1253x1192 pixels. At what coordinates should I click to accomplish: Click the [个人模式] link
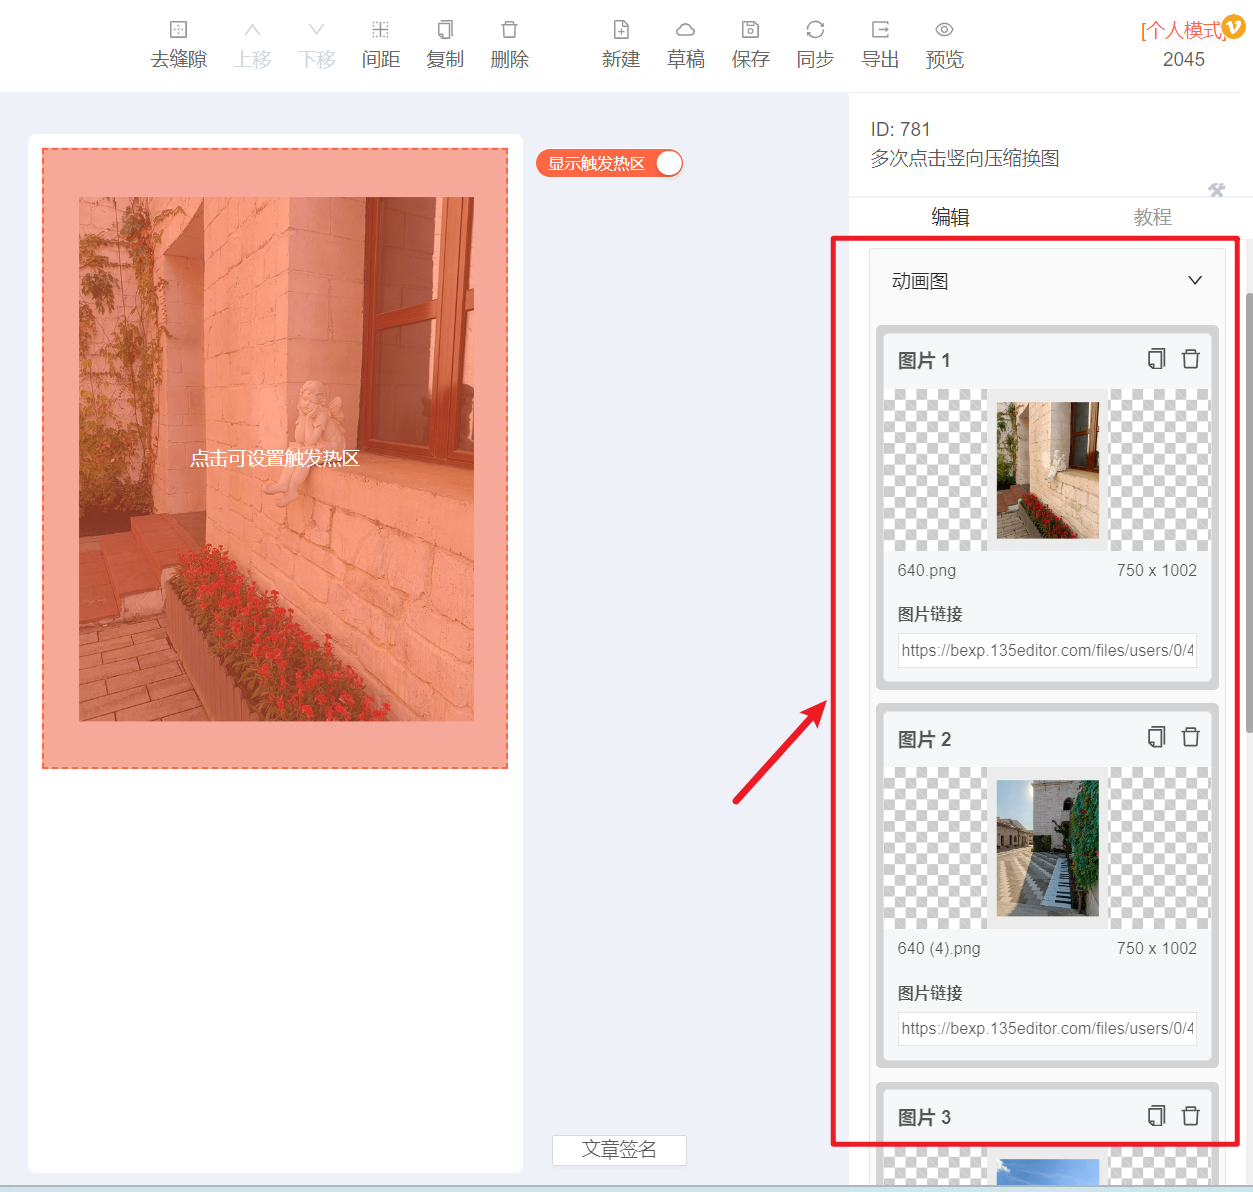1182,31
